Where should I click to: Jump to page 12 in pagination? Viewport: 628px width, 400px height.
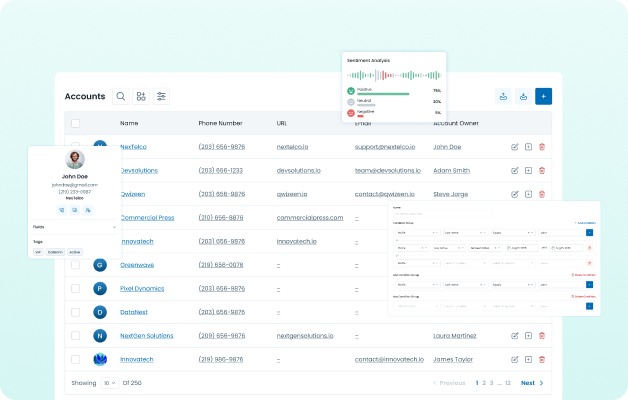(508, 383)
